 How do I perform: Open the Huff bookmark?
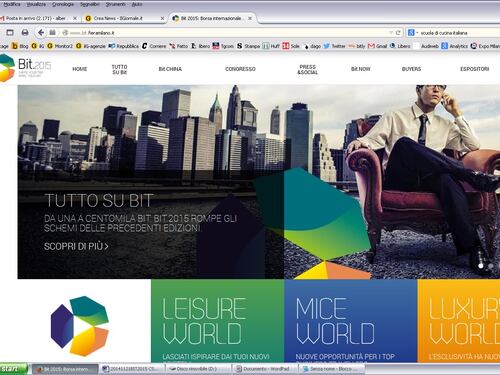click(x=271, y=46)
